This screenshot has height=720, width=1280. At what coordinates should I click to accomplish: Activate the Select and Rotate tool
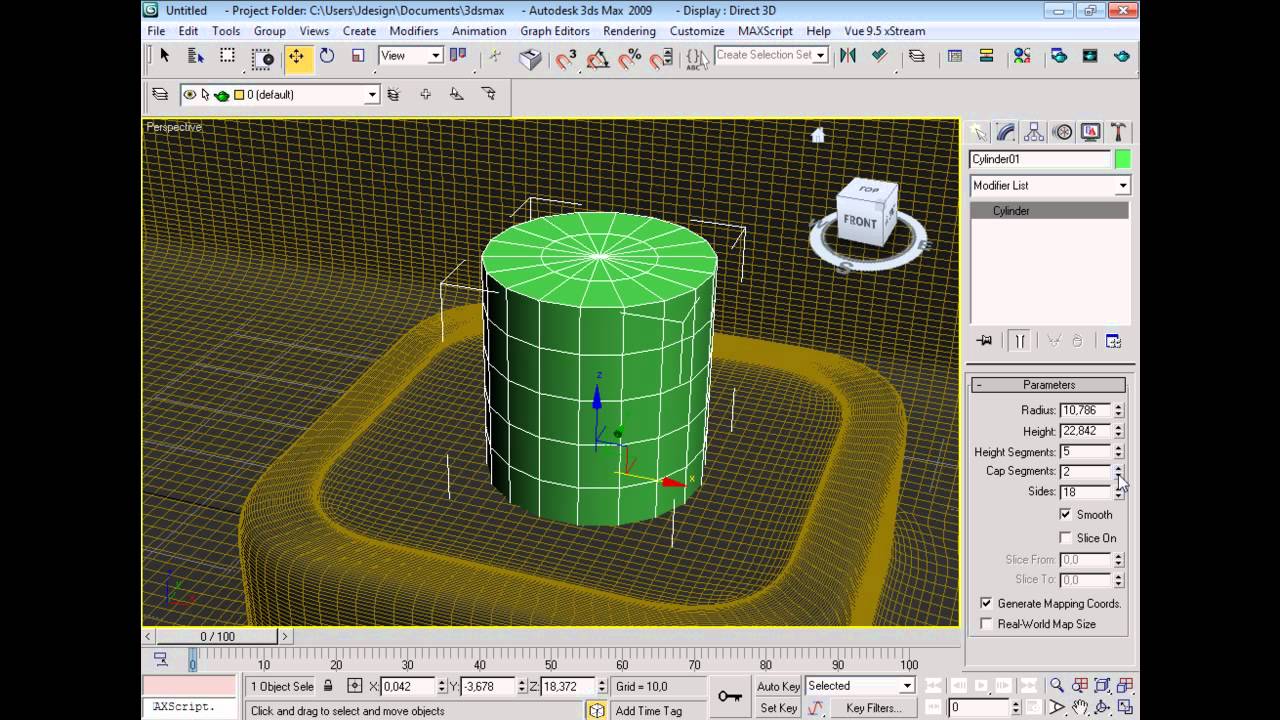[327, 56]
